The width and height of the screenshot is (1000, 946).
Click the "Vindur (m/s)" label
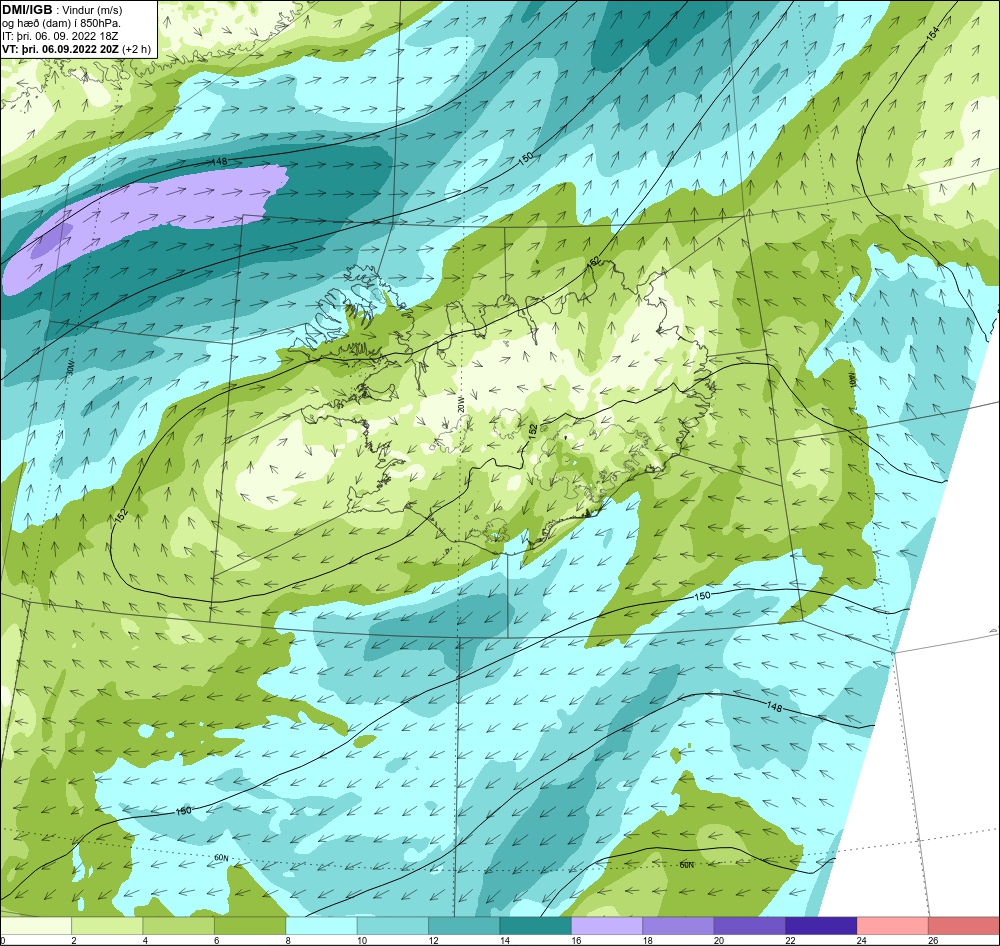(92, 10)
